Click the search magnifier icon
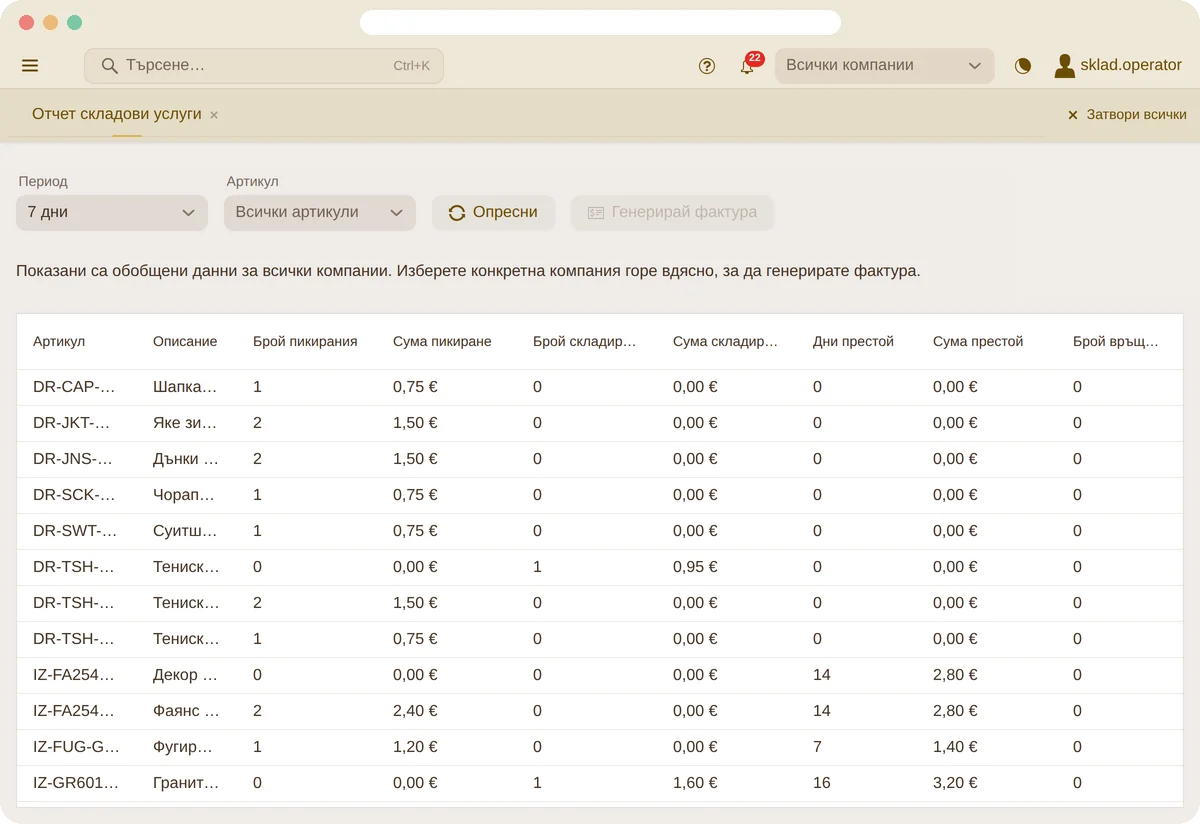Screen dimensions: 1200x824 (x=110, y=66)
